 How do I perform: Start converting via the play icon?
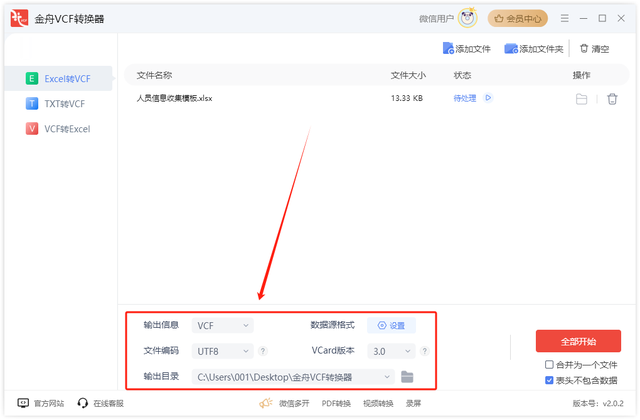pyautogui.click(x=488, y=98)
